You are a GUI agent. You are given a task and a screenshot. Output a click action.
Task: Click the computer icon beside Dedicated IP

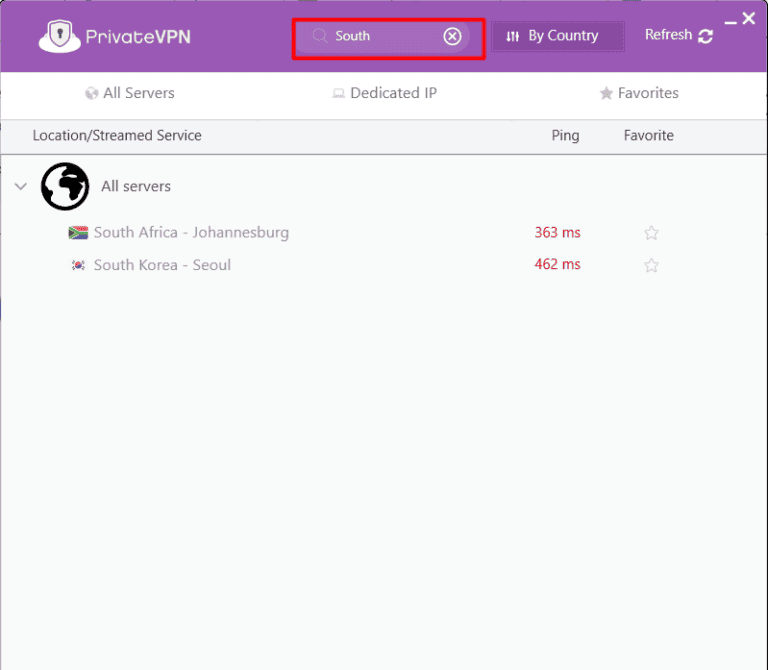point(338,93)
